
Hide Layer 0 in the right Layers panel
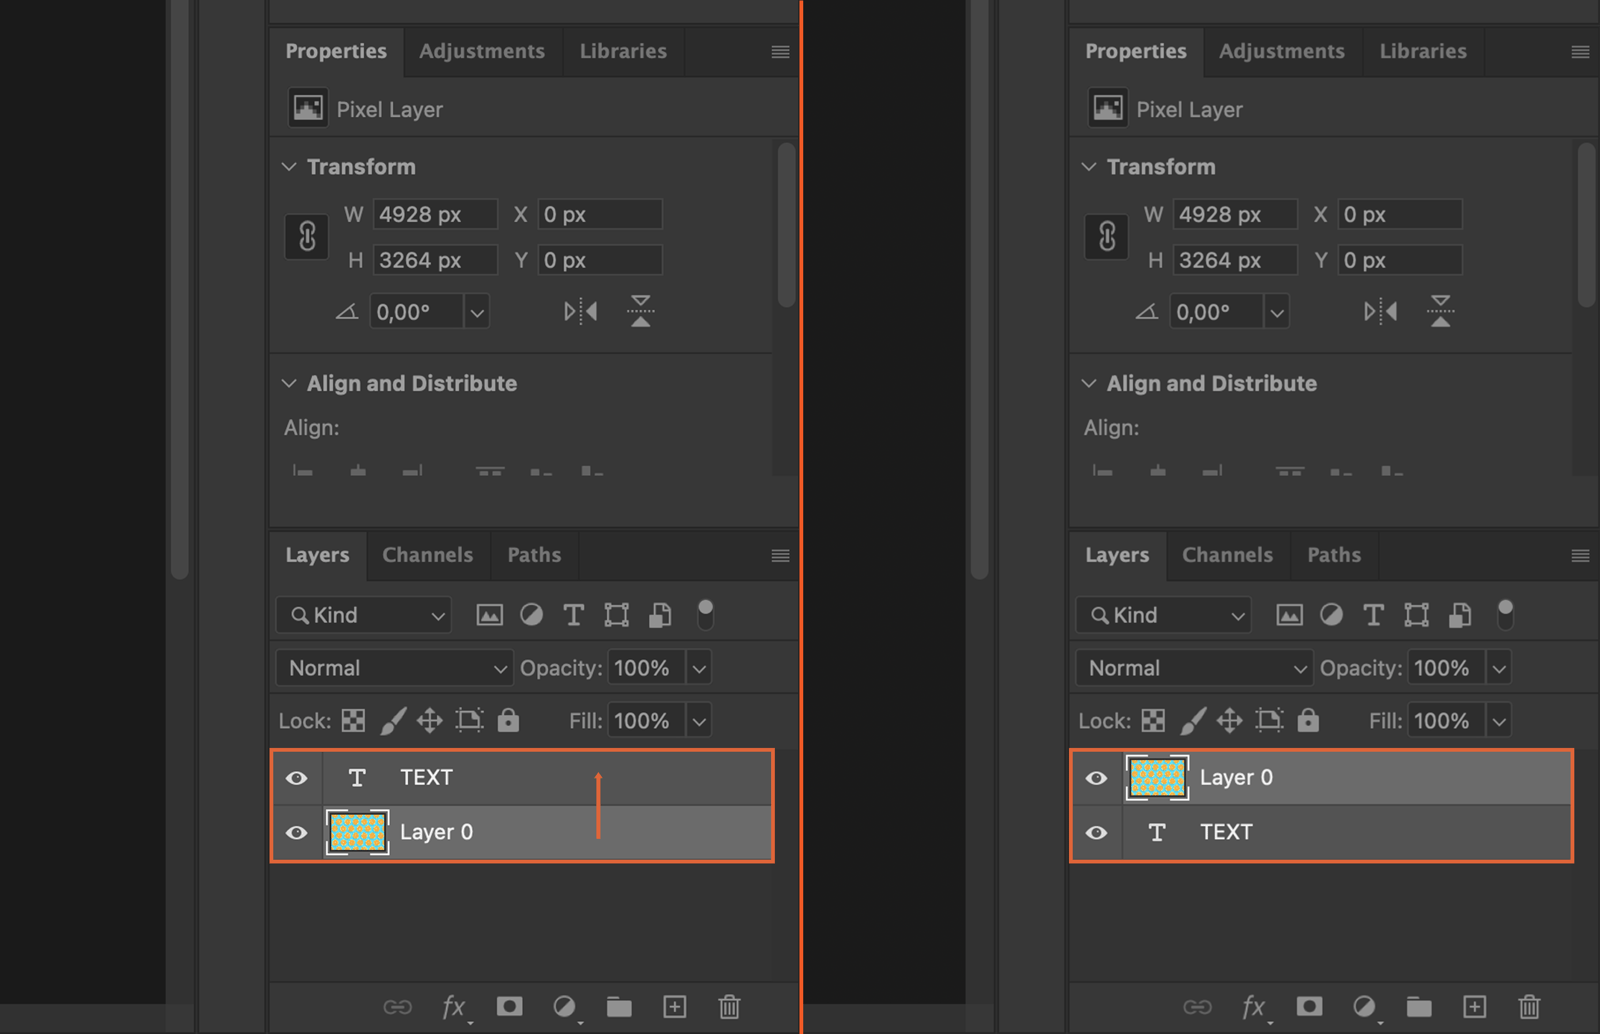tap(1097, 778)
